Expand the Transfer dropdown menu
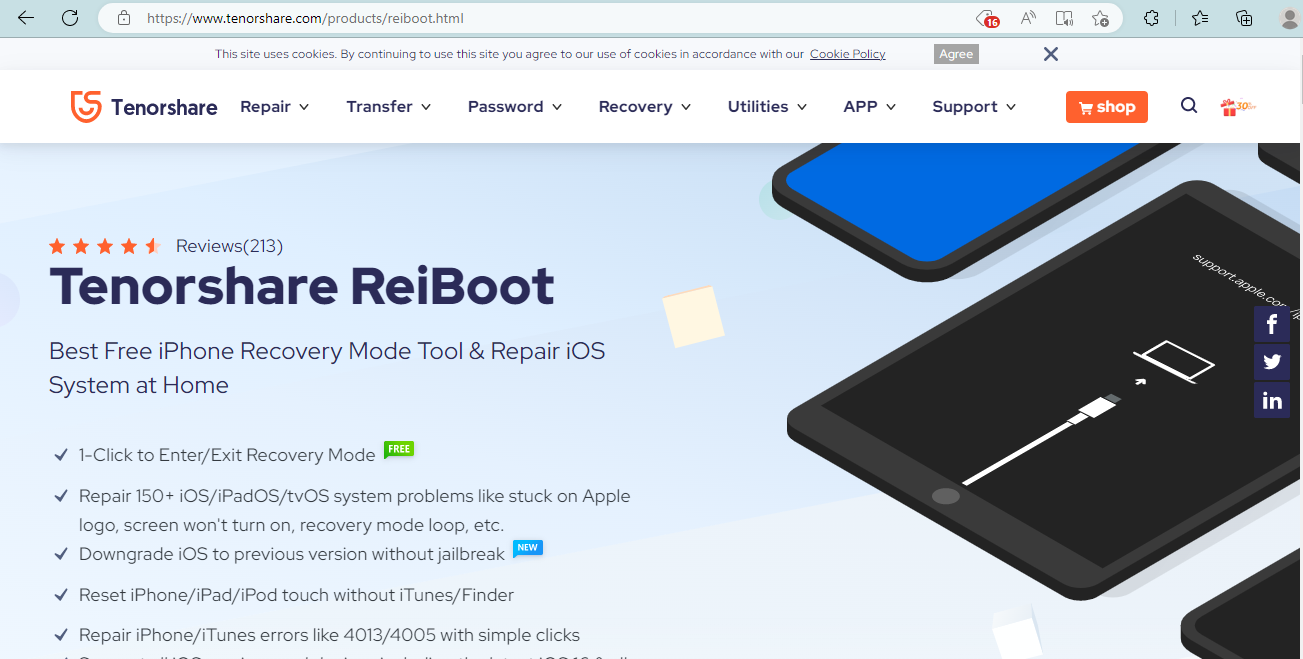The height and width of the screenshot is (659, 1303). click(389, 106)
